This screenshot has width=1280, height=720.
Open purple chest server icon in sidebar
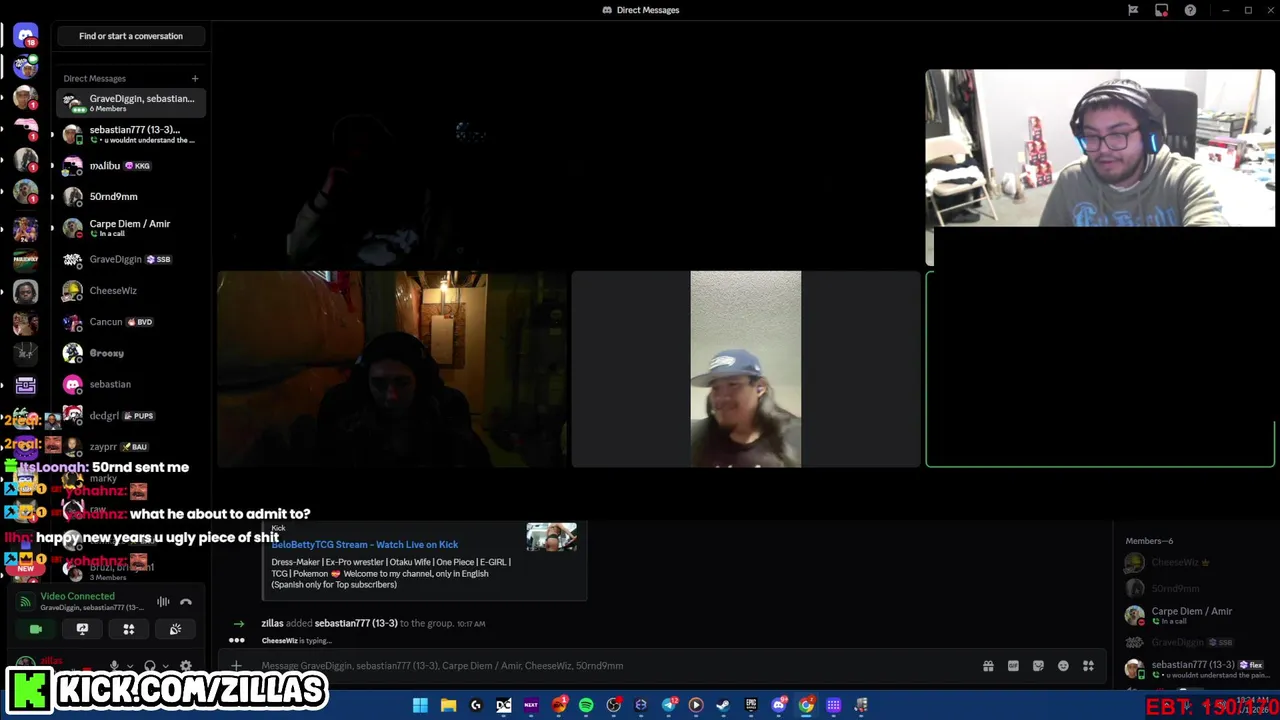26,384
